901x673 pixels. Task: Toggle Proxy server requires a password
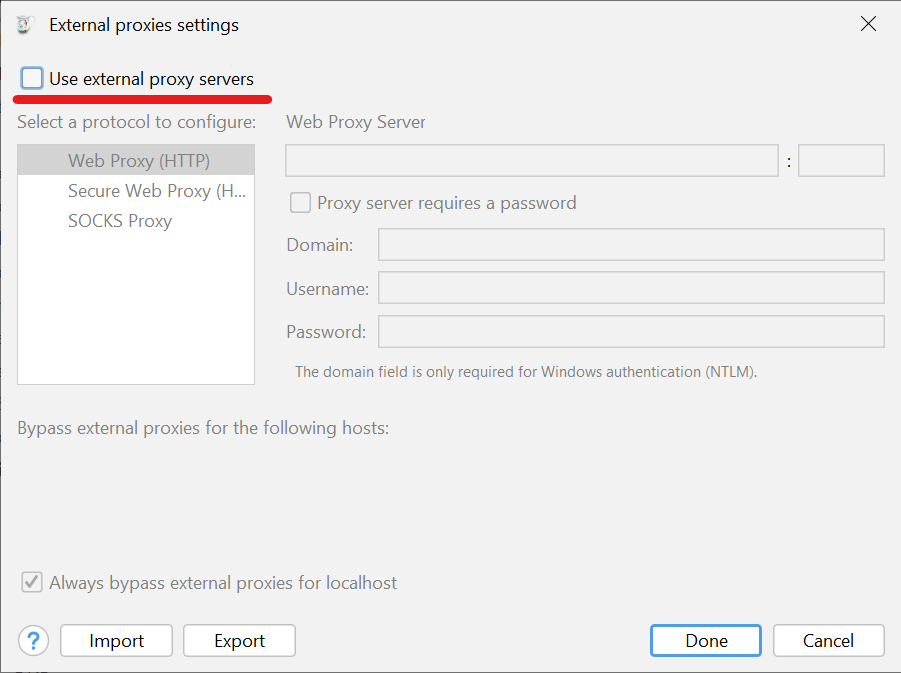[x=300, y=203]
